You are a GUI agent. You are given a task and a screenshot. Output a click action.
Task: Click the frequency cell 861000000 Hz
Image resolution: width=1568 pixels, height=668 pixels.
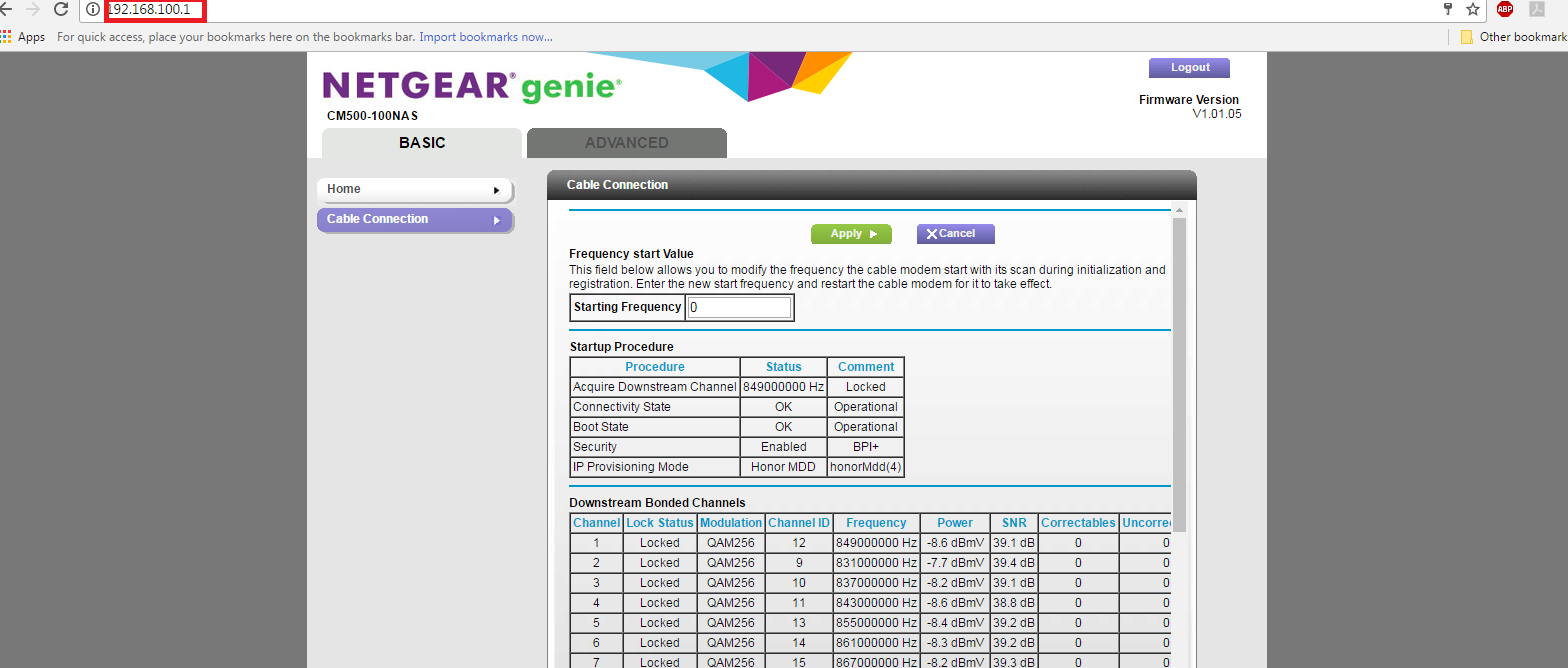[876, 643]
